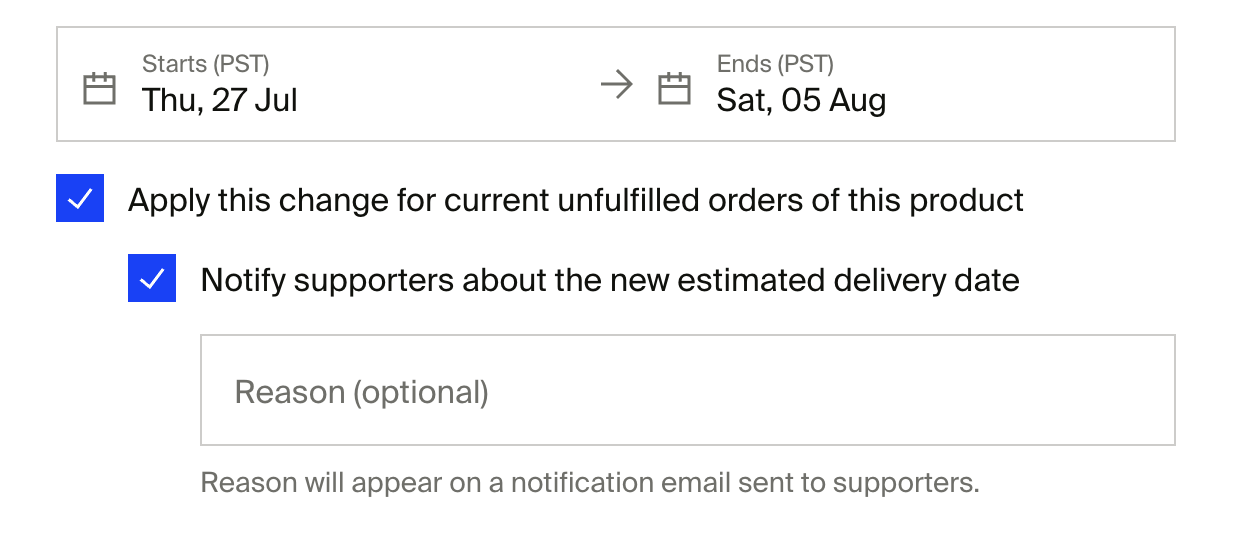The width and height of the screenshot is (1240, 538).
Task: Select the 'Ends (PST)' label
Action: pyautogui.click(x=775, y=64)
